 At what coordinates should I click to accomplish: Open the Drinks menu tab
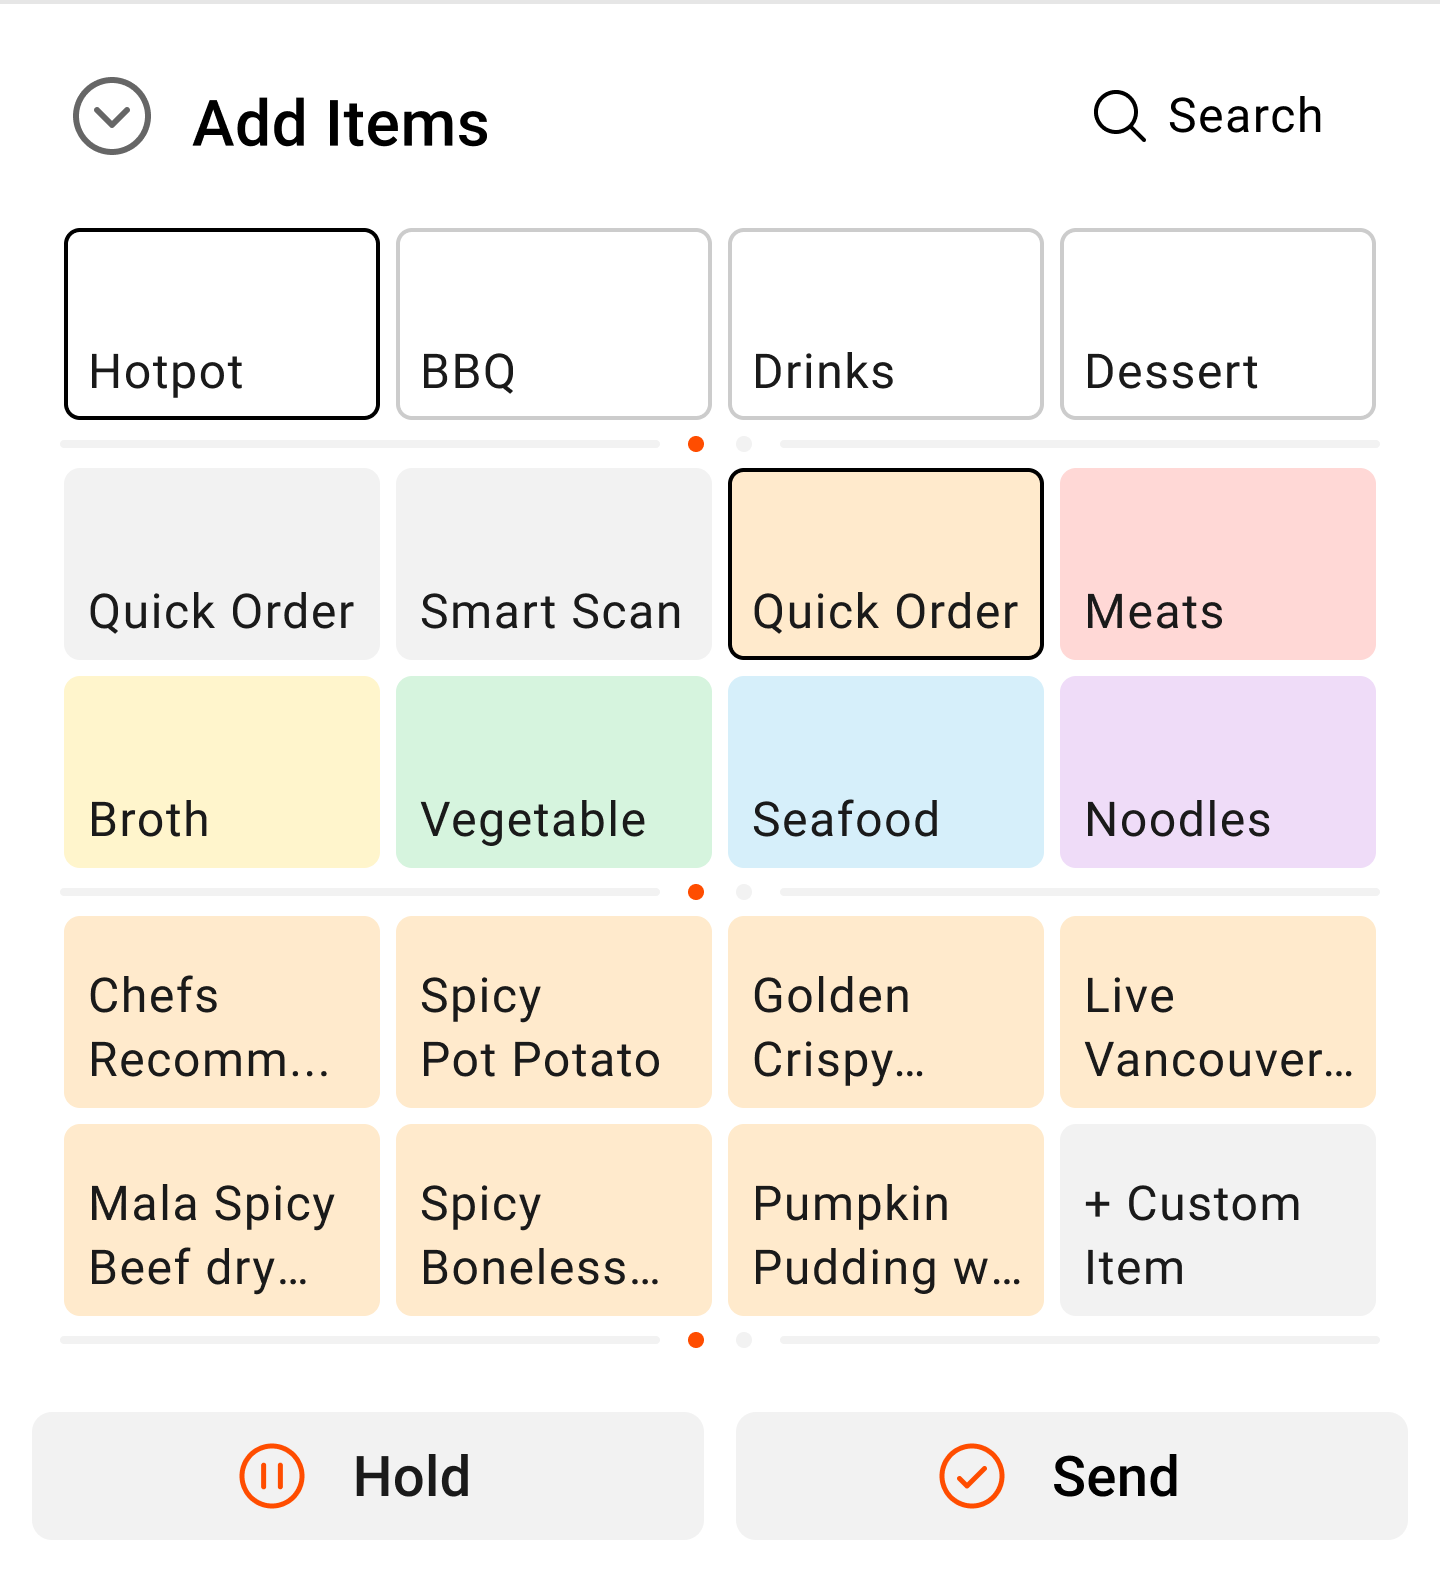(886, 324)
